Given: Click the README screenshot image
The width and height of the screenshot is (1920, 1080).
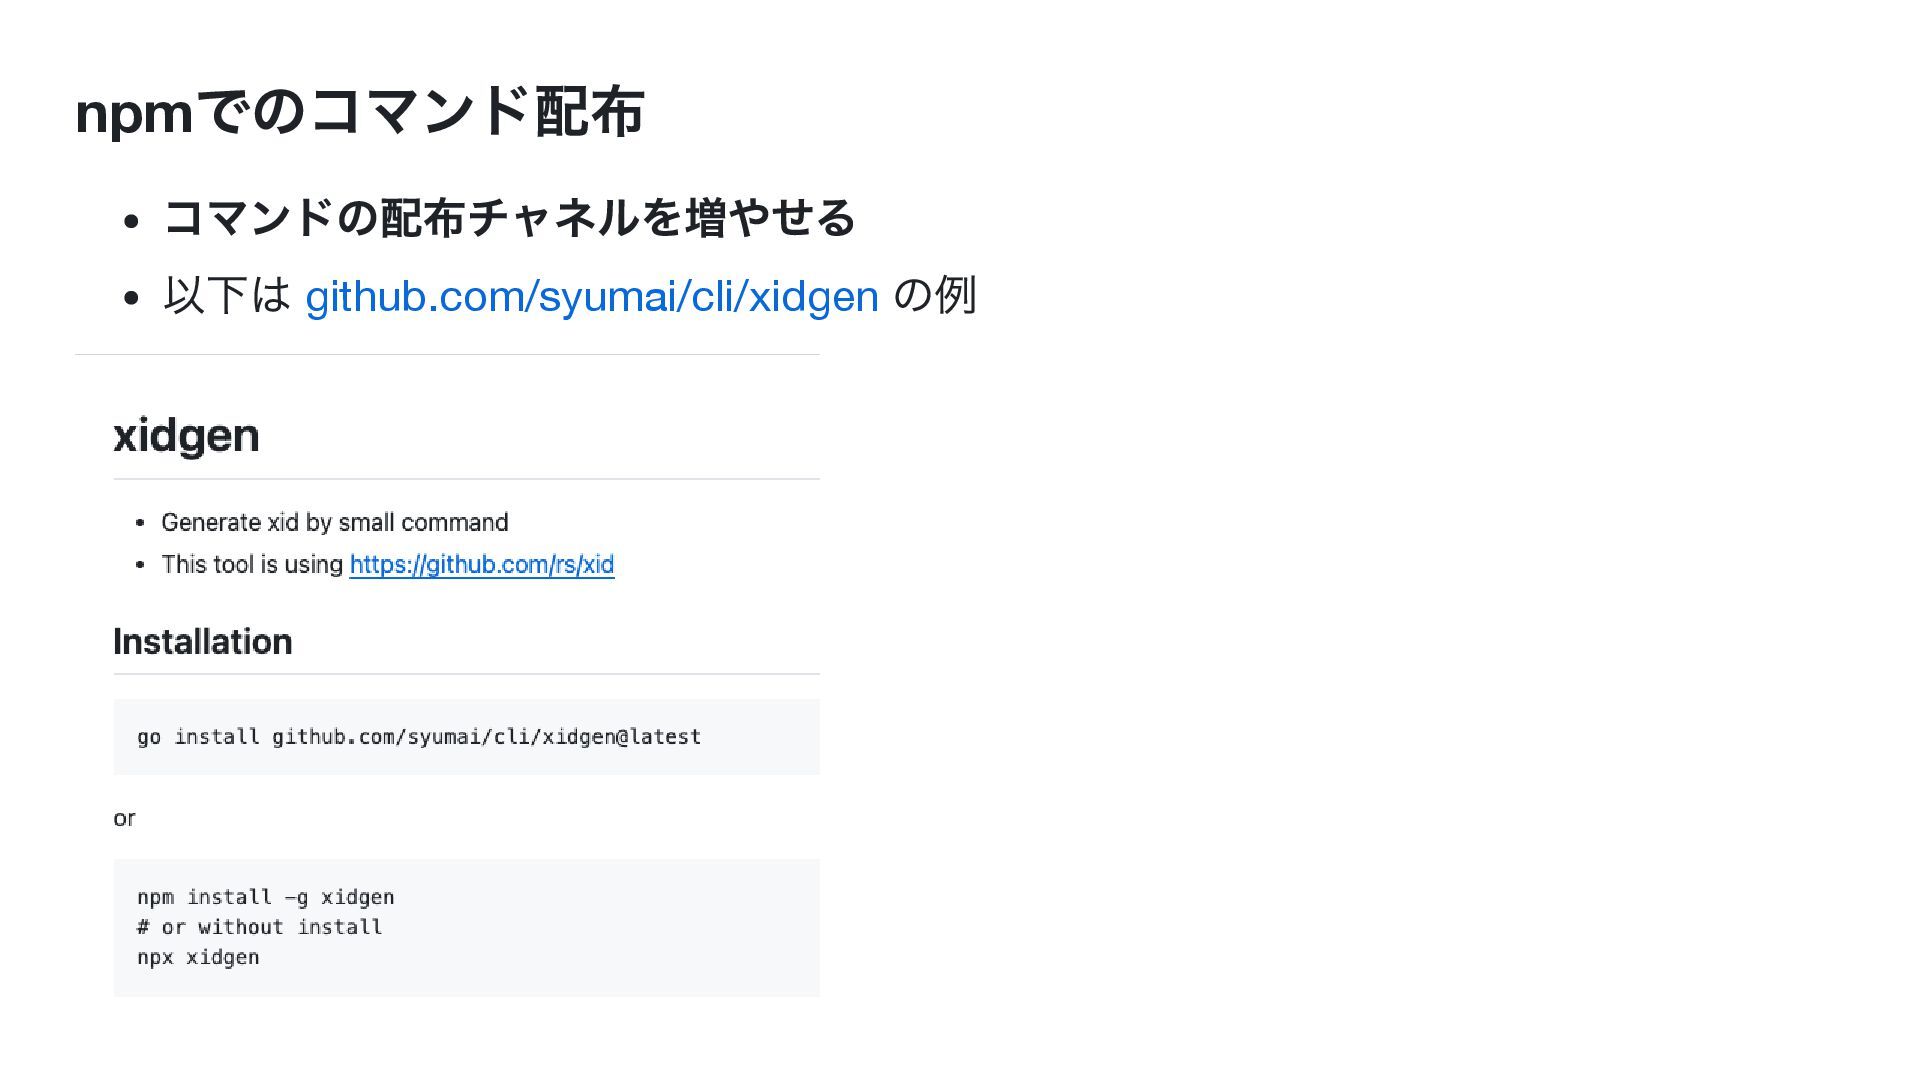Looking at the screenshot, I should [x=447, y=676].
